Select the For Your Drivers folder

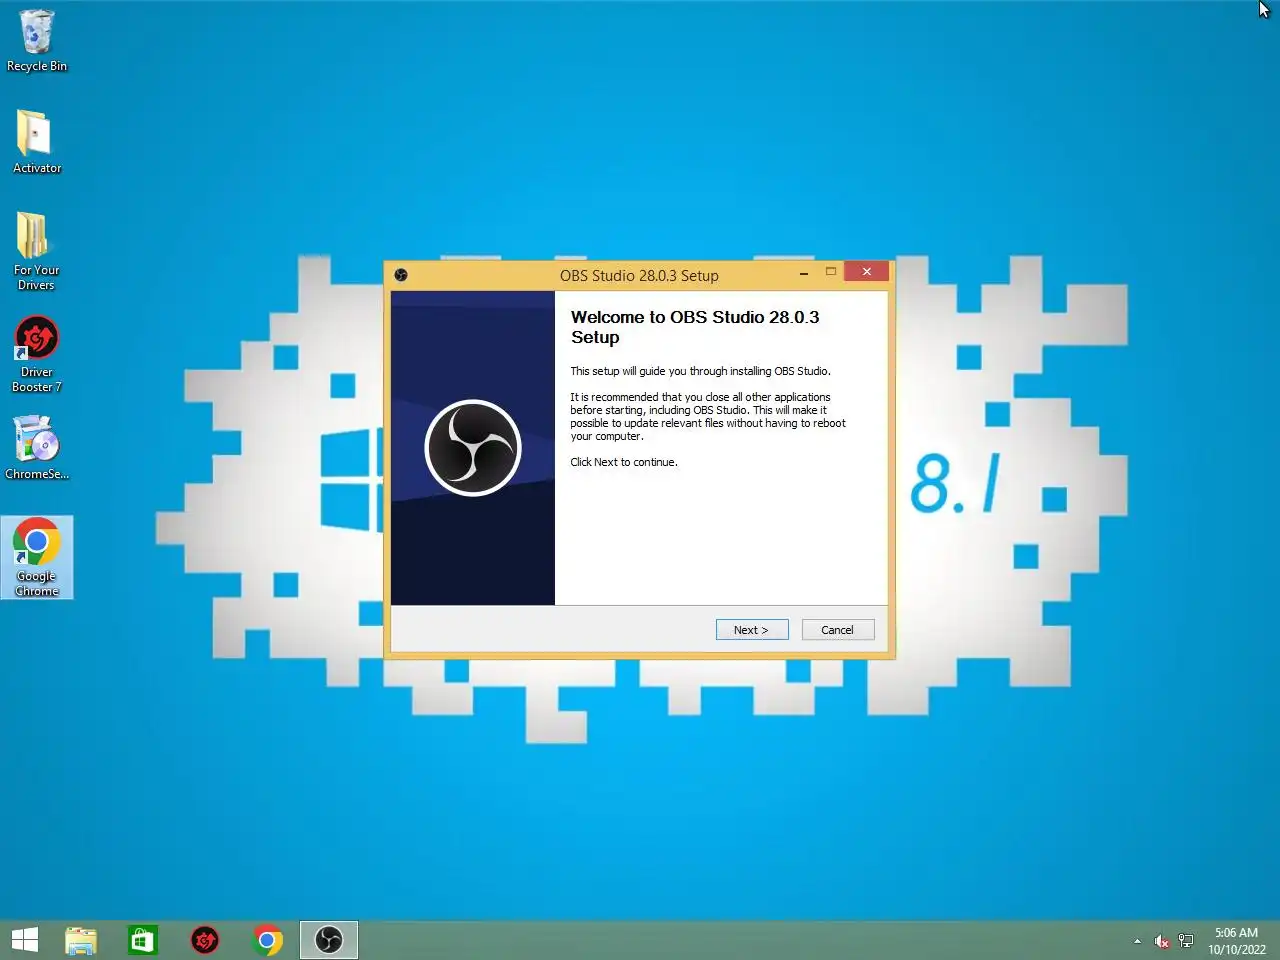(x=36, y=251)
